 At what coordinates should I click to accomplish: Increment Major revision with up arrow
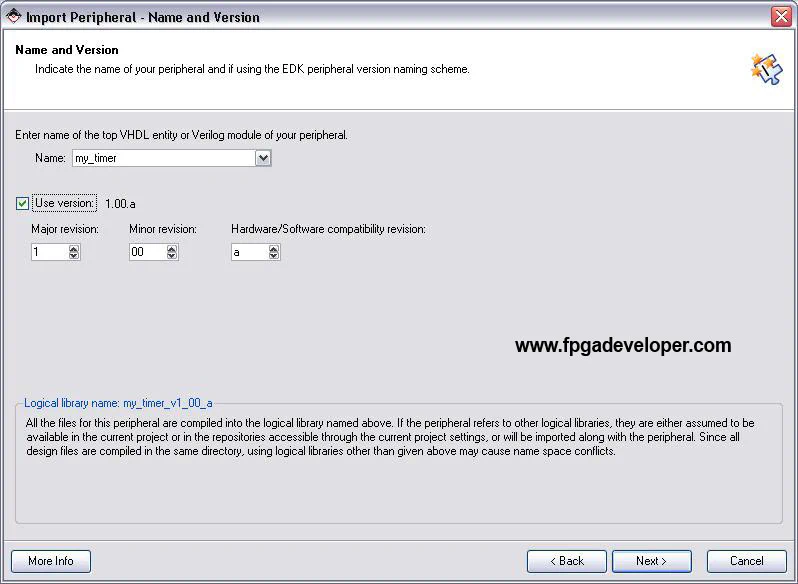pos(74,249)
